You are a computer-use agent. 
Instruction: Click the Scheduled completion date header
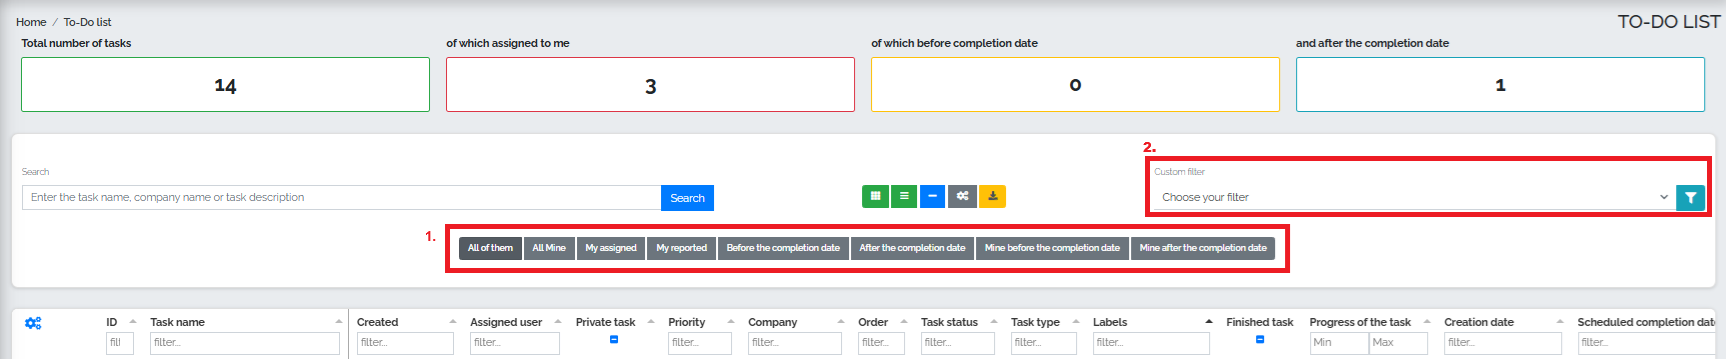click(x=1646, y=322)
